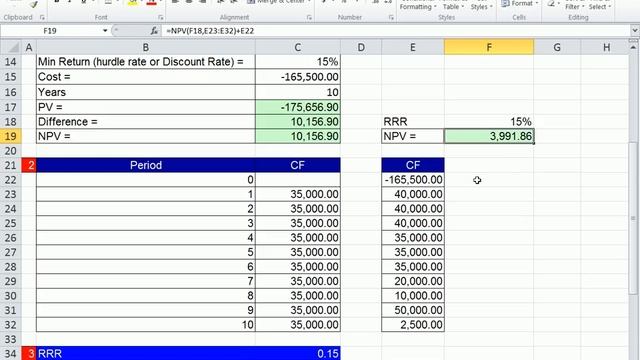
Task: Click Period 5 cell in row 27
Action: point(146,252)
